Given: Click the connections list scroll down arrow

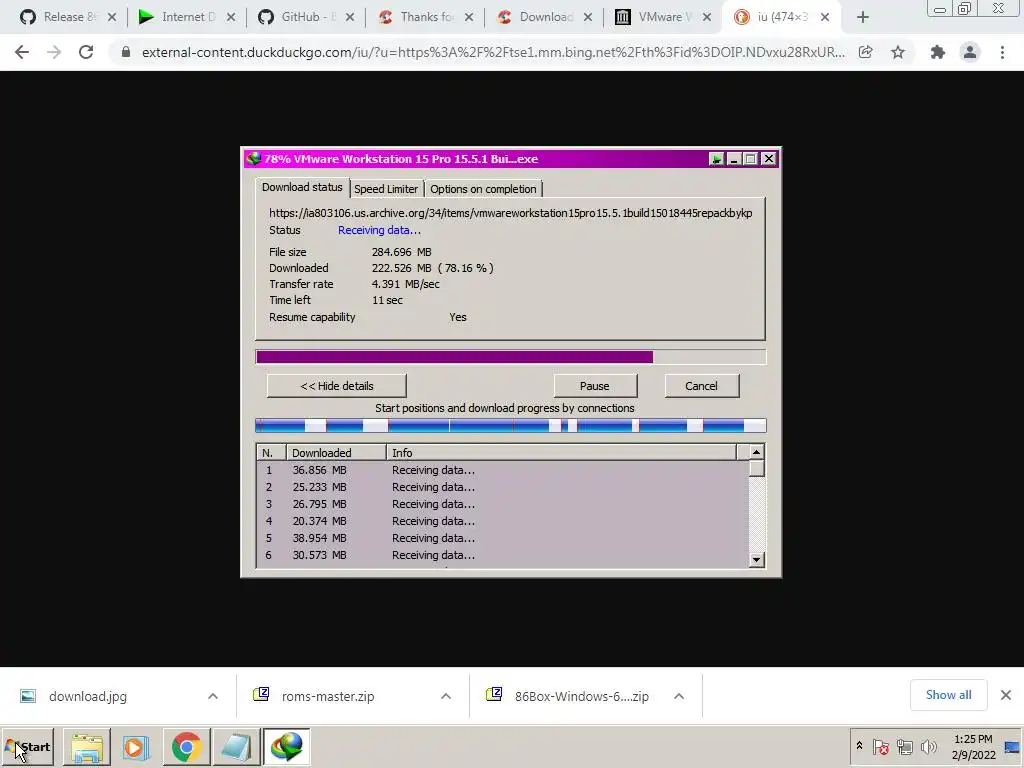Looking at the screenshot, I should pos(756,560).
